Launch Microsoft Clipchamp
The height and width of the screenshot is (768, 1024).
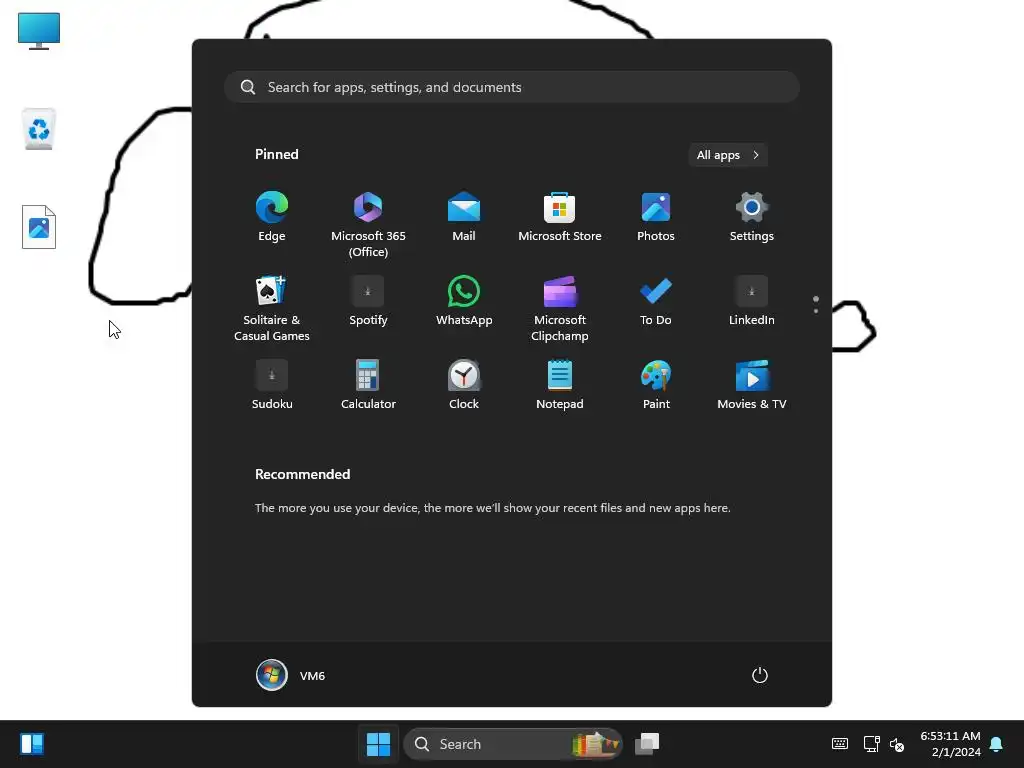click(x=560, y=308)
